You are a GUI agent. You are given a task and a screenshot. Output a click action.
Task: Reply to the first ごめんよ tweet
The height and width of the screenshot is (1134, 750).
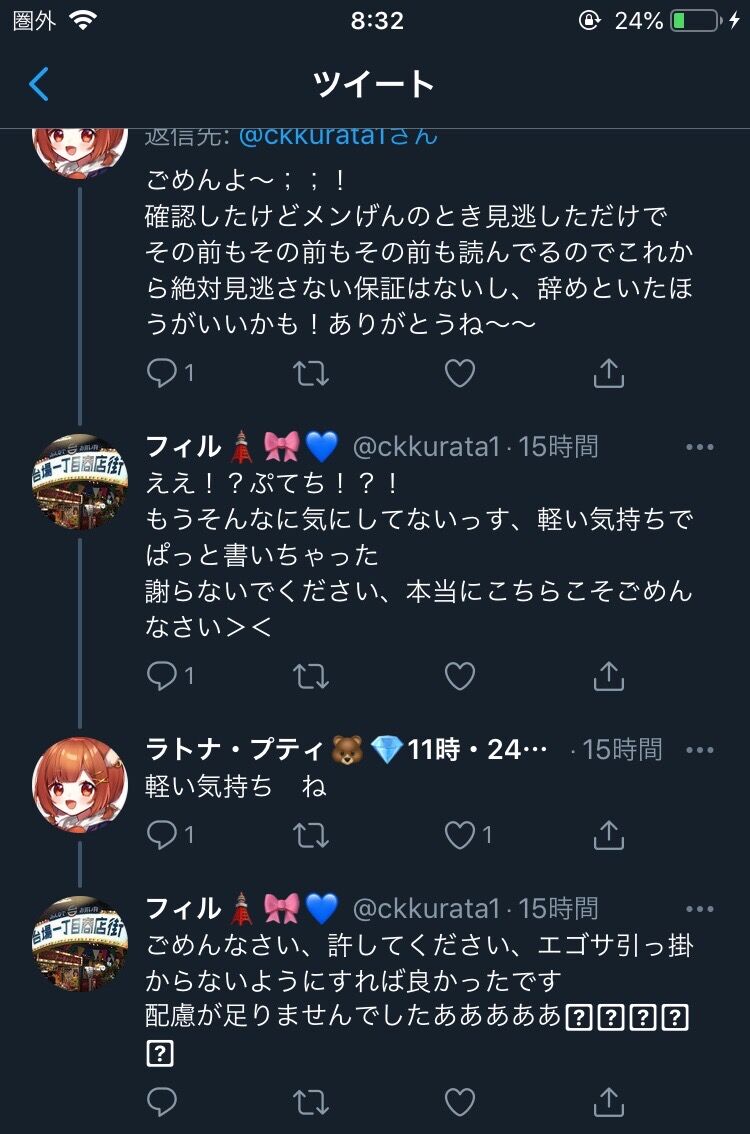[x=161, y=374]
